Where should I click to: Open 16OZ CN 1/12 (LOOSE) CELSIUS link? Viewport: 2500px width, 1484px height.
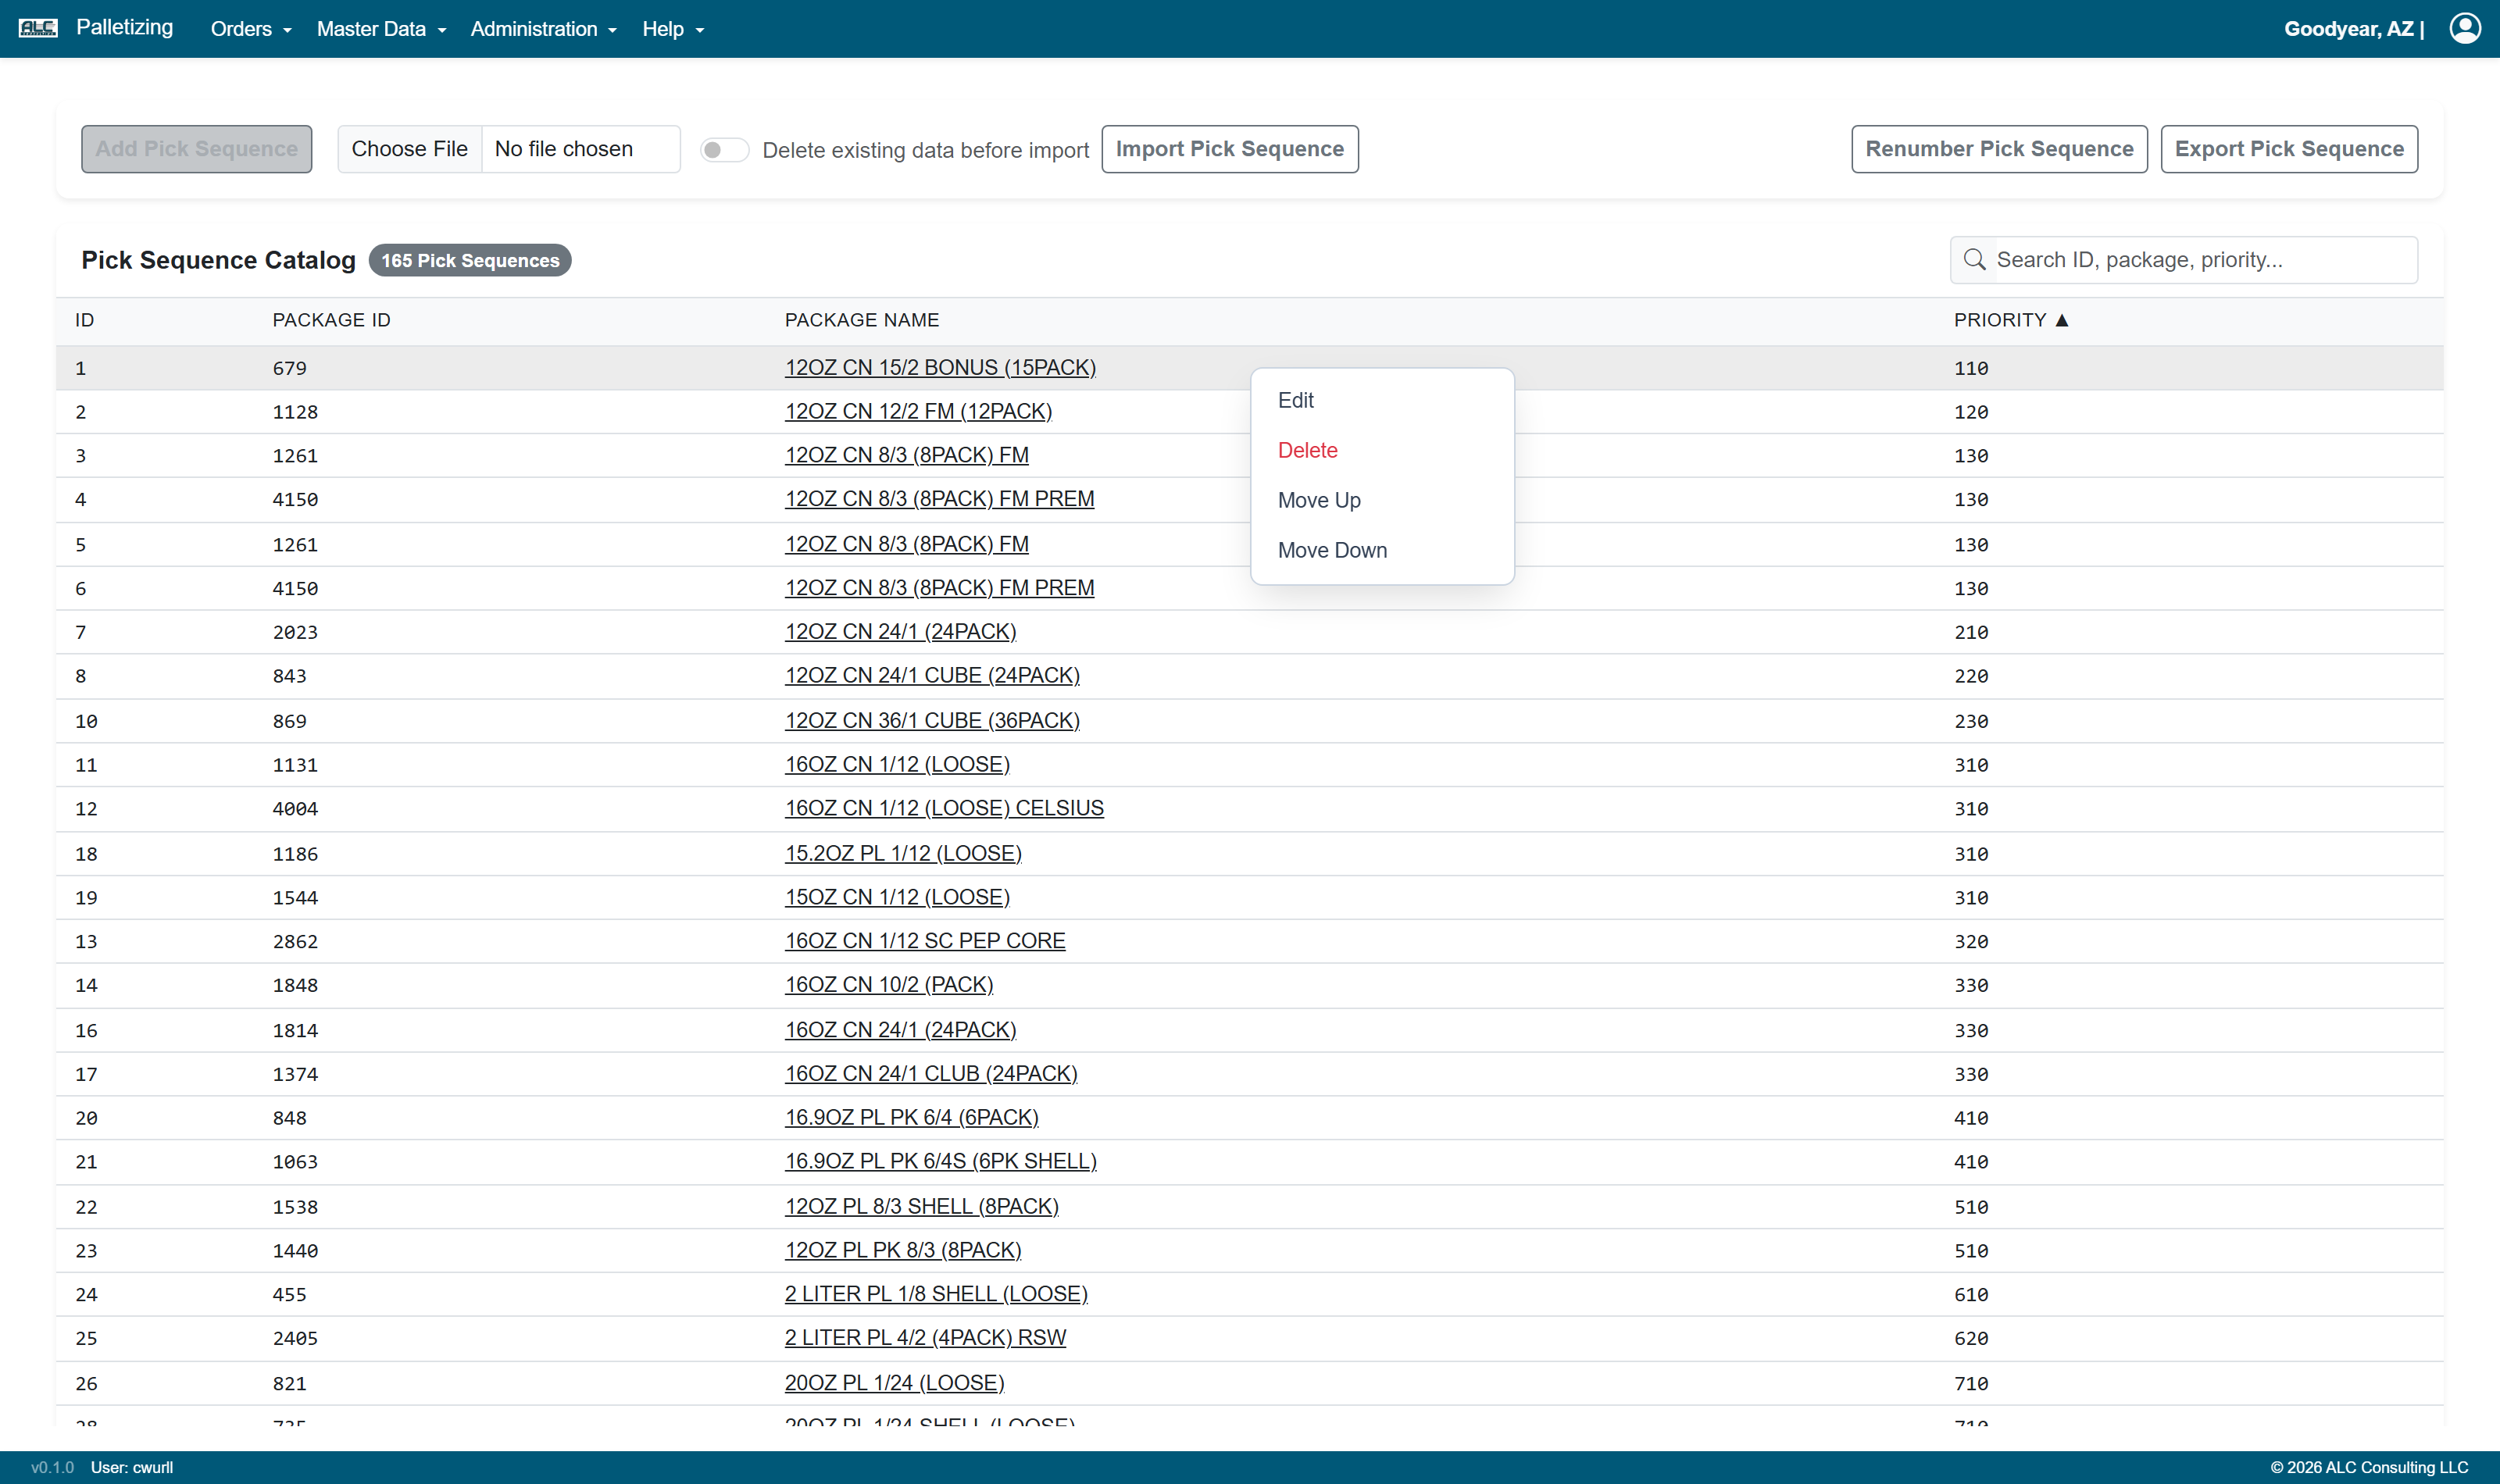(944, 808)
